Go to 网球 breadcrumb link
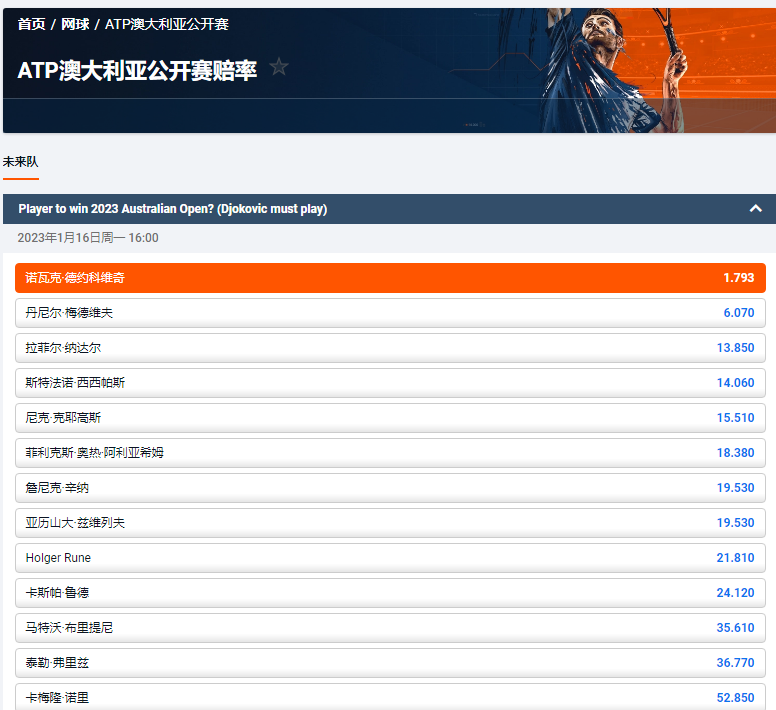This screenshot has width=776, height=710. [75, 24]
